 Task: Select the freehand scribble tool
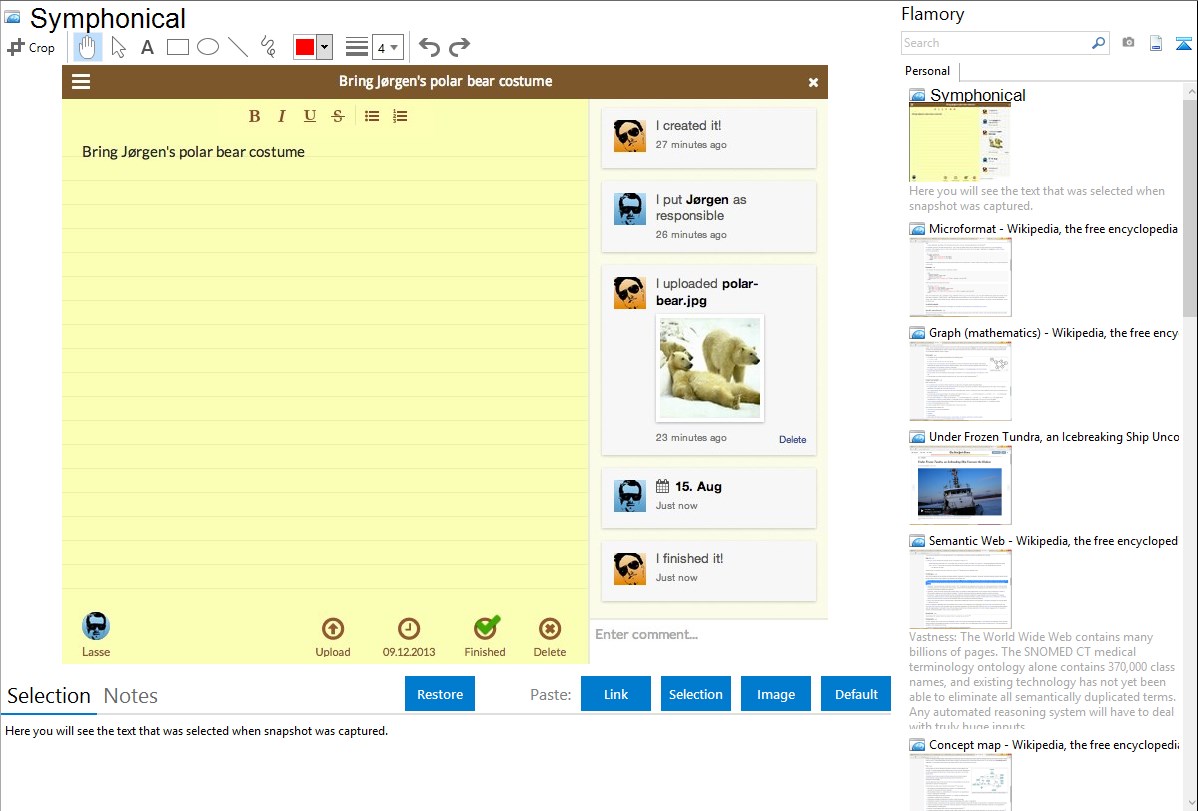coord(267,47)
